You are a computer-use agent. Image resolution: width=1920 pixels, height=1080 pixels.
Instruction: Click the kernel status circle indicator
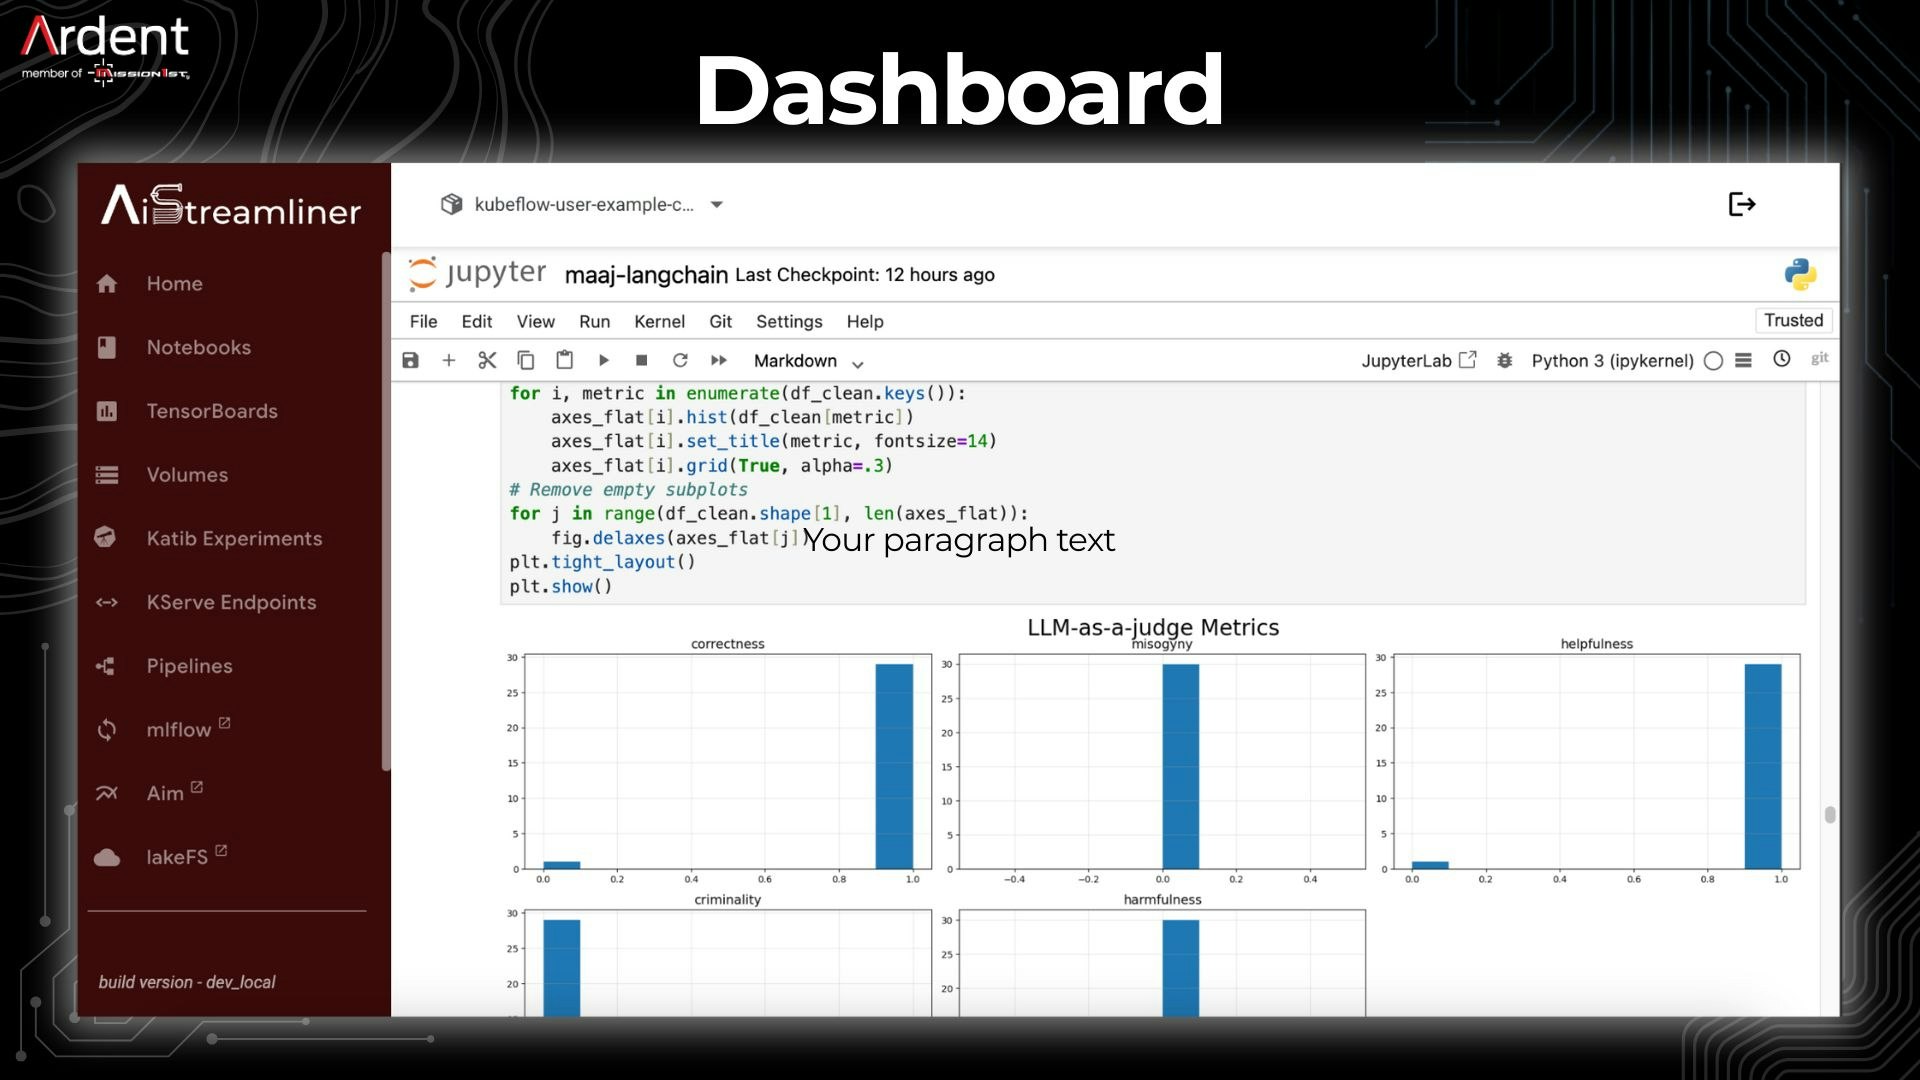pyautogui.click(x=1713, y=361)
